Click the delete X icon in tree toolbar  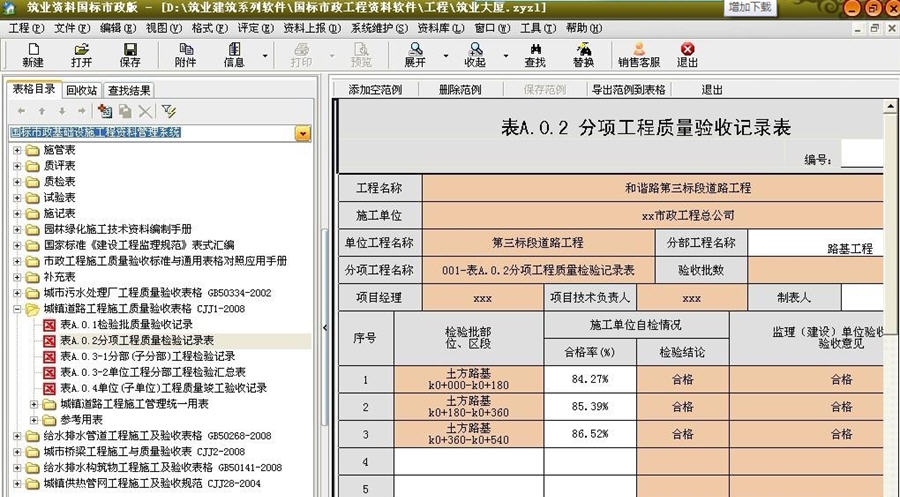tap(146, 111)
